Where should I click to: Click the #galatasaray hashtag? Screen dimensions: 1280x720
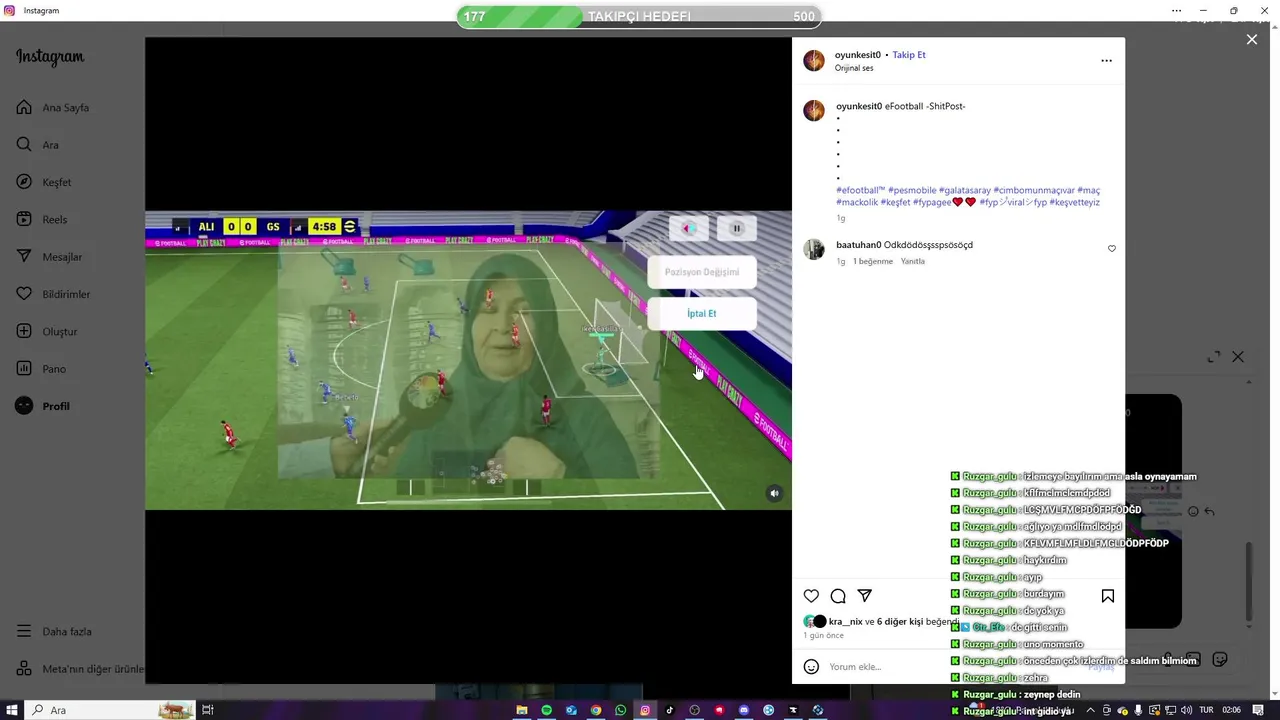coord(965,190)
